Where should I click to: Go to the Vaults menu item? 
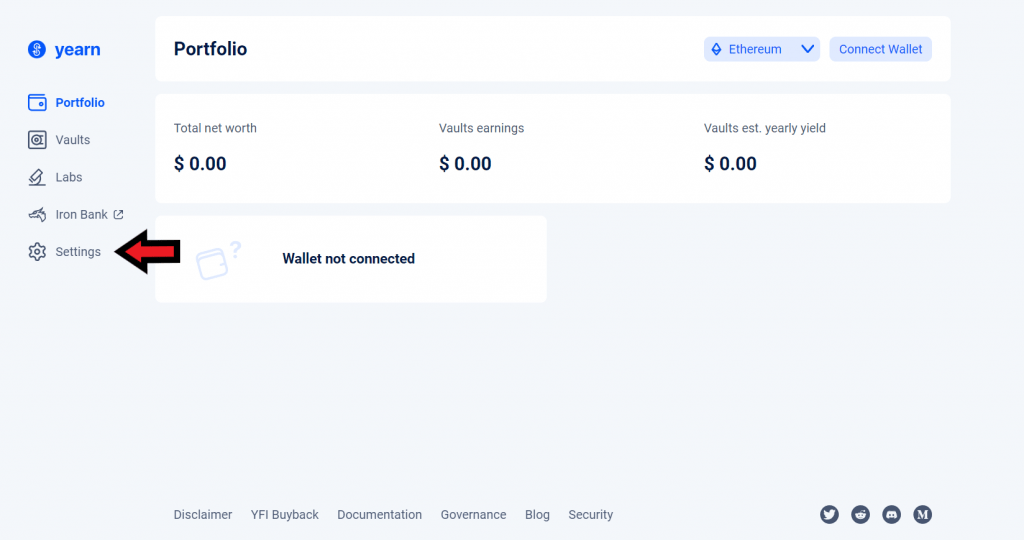[x=73, y=140]
